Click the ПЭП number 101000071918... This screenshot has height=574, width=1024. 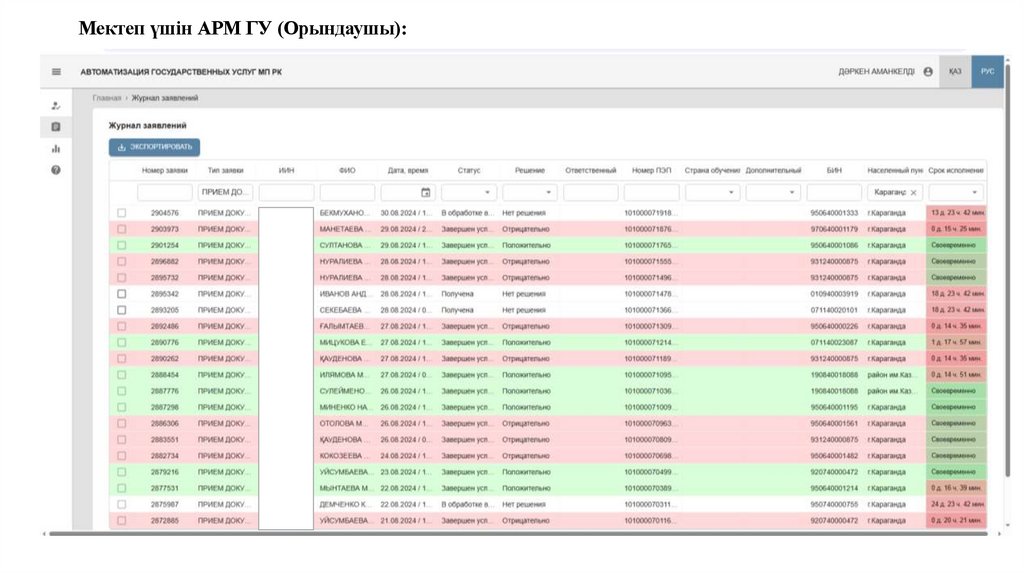[650, 213]
